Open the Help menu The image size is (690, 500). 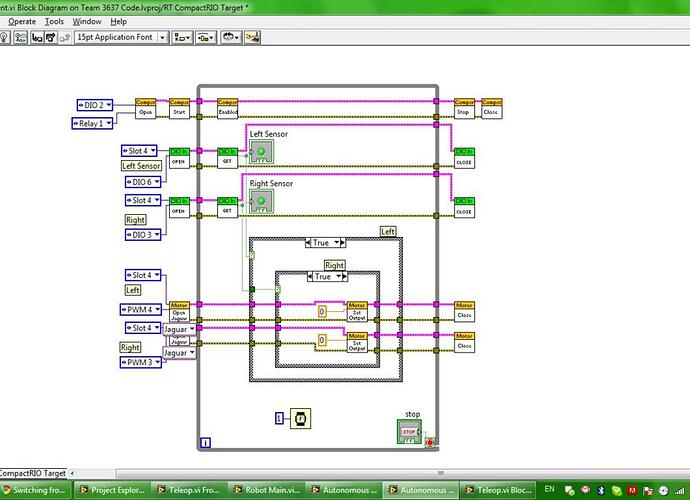118,21
